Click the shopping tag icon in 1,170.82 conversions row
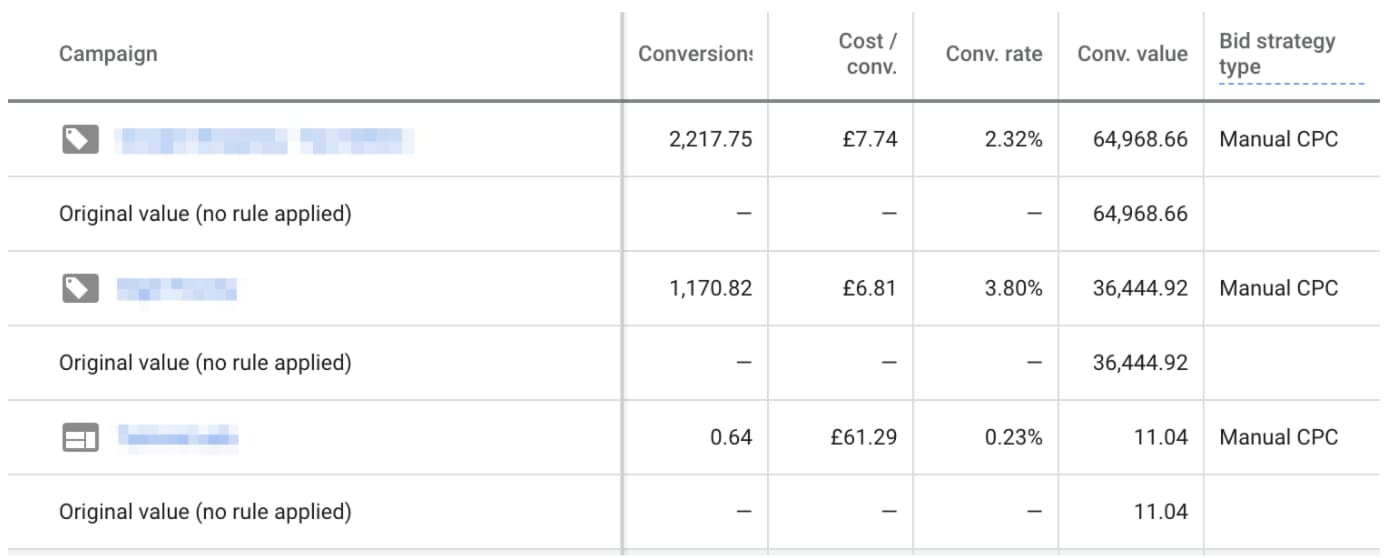1392x558 pixels. click(81, 289)
